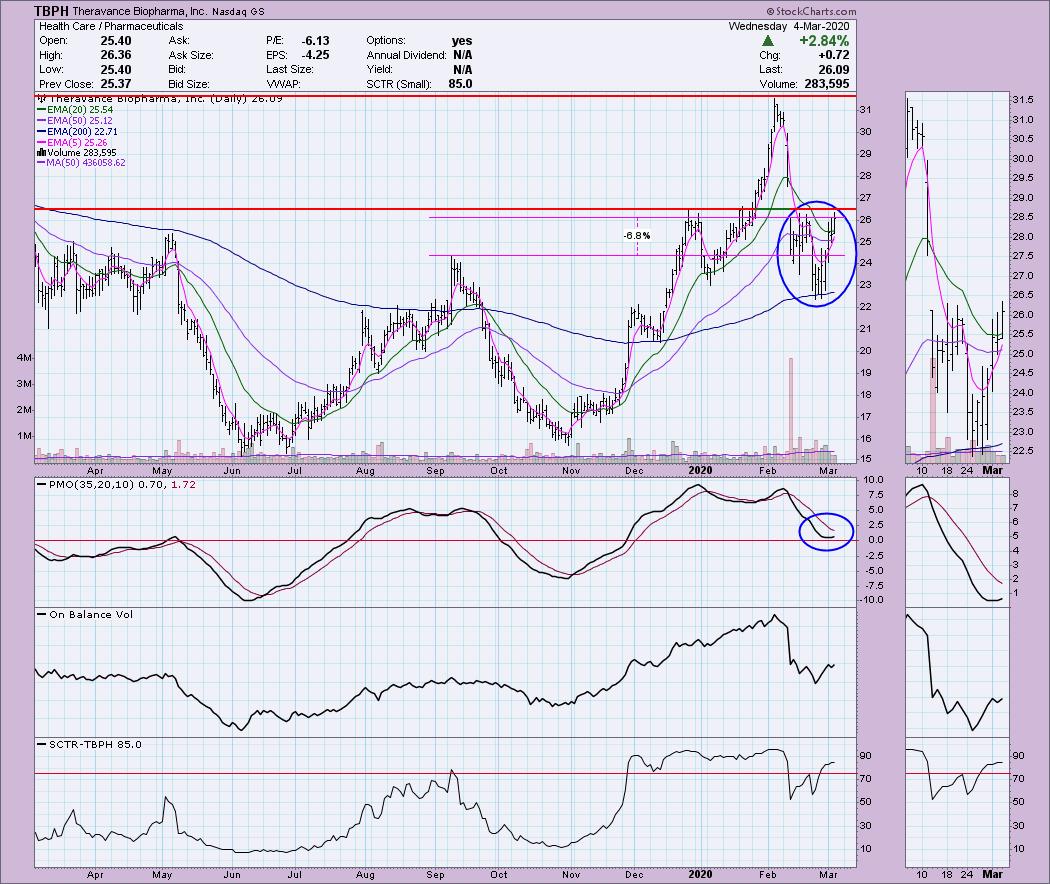This screenshot has width=1050, height=884.
Task: Click the MA(50) 436058.62 legend entry
Action: click(81, 163)
